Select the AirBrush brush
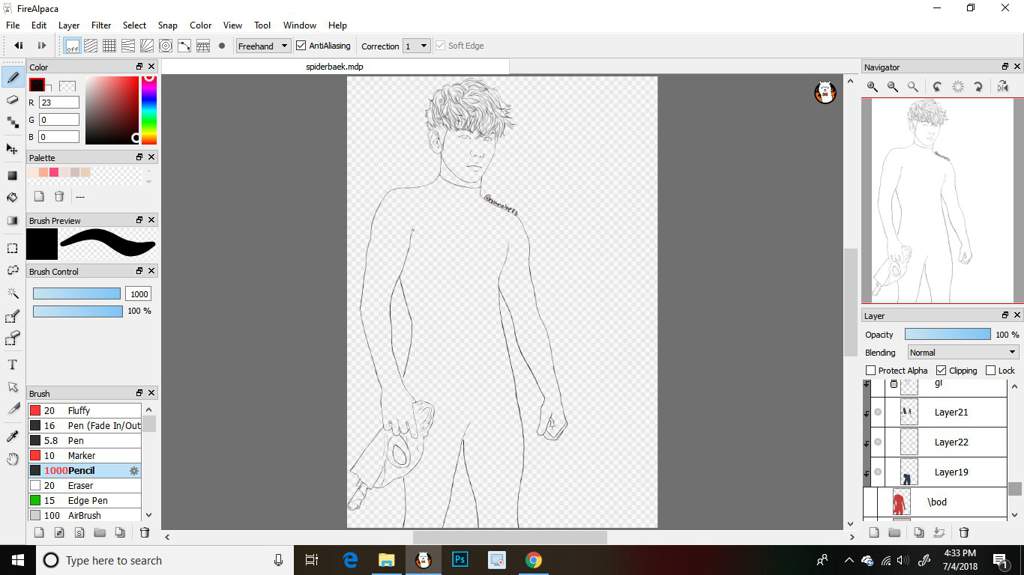Screen dimensions: 1024x575 [x=85, y=515]
